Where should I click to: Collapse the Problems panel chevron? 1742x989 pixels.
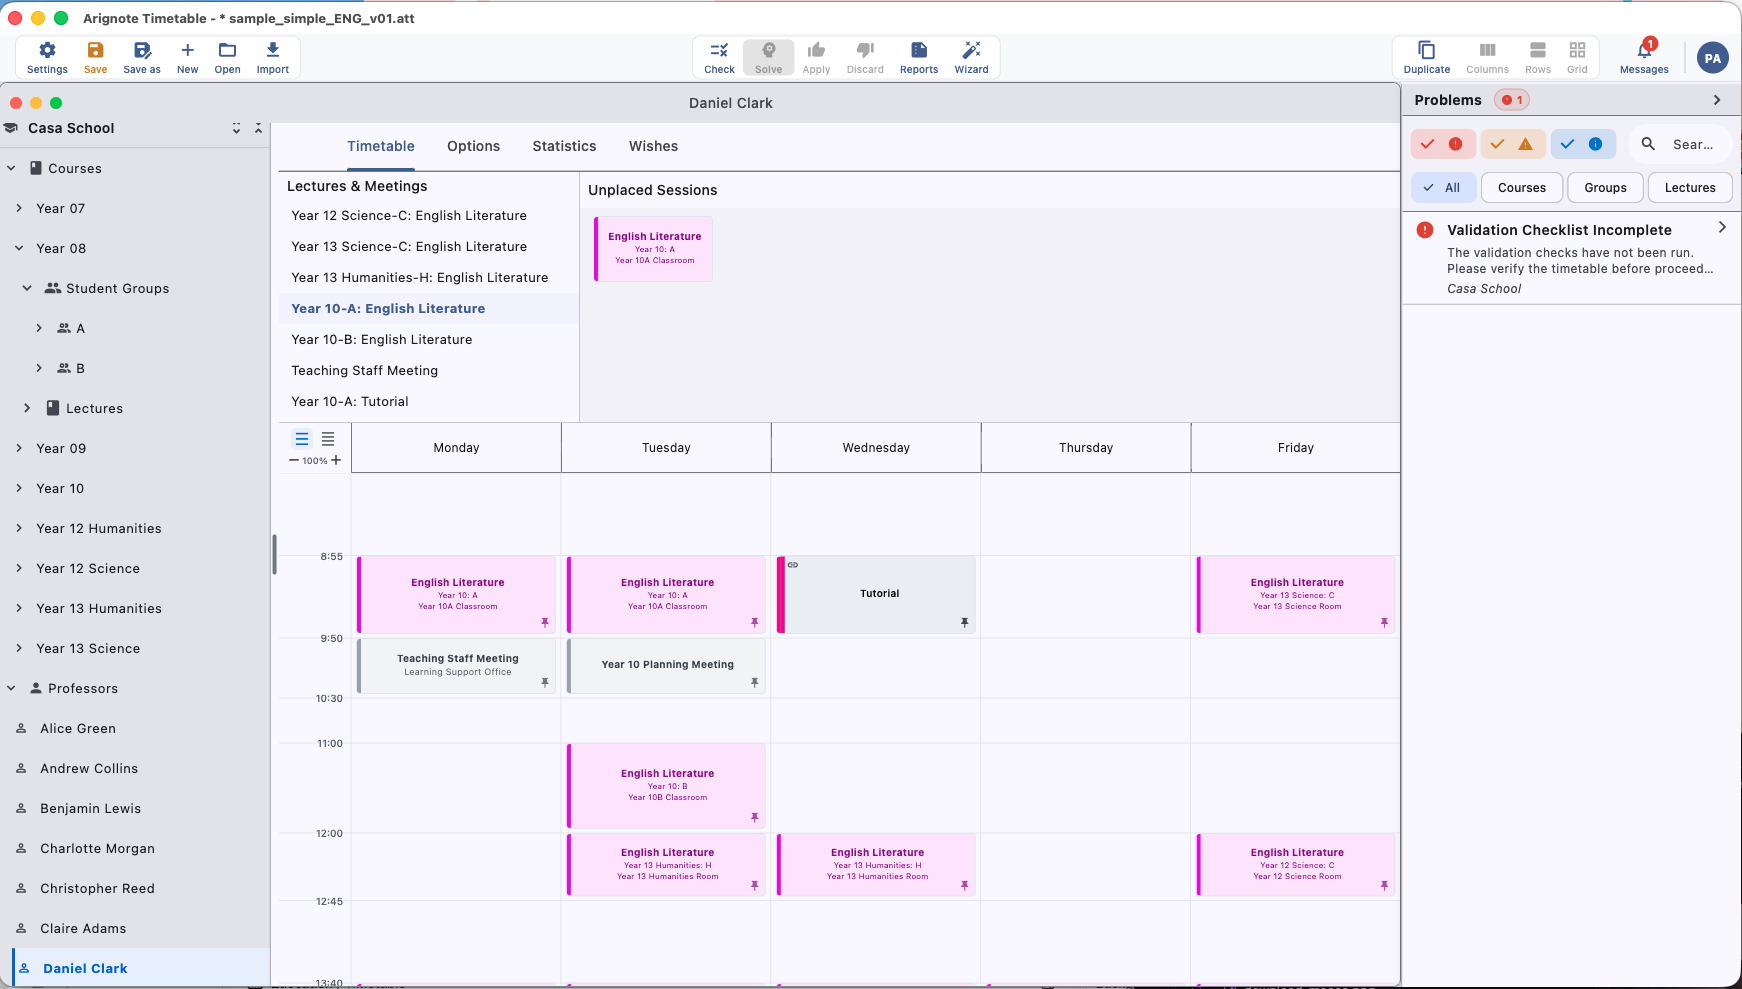(x=1717, y=100)
